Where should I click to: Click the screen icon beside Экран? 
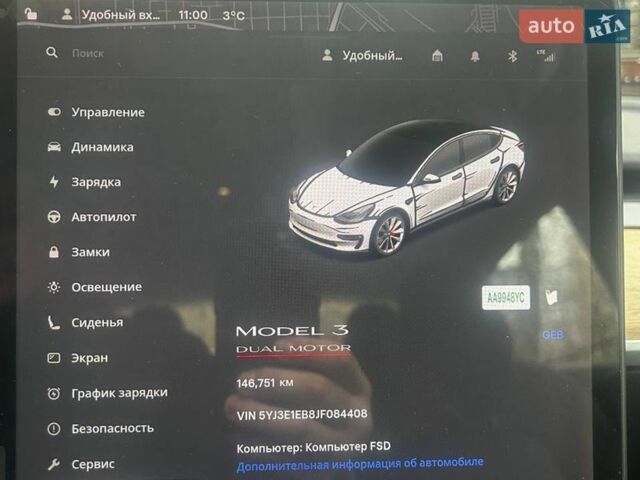point(54,358)
